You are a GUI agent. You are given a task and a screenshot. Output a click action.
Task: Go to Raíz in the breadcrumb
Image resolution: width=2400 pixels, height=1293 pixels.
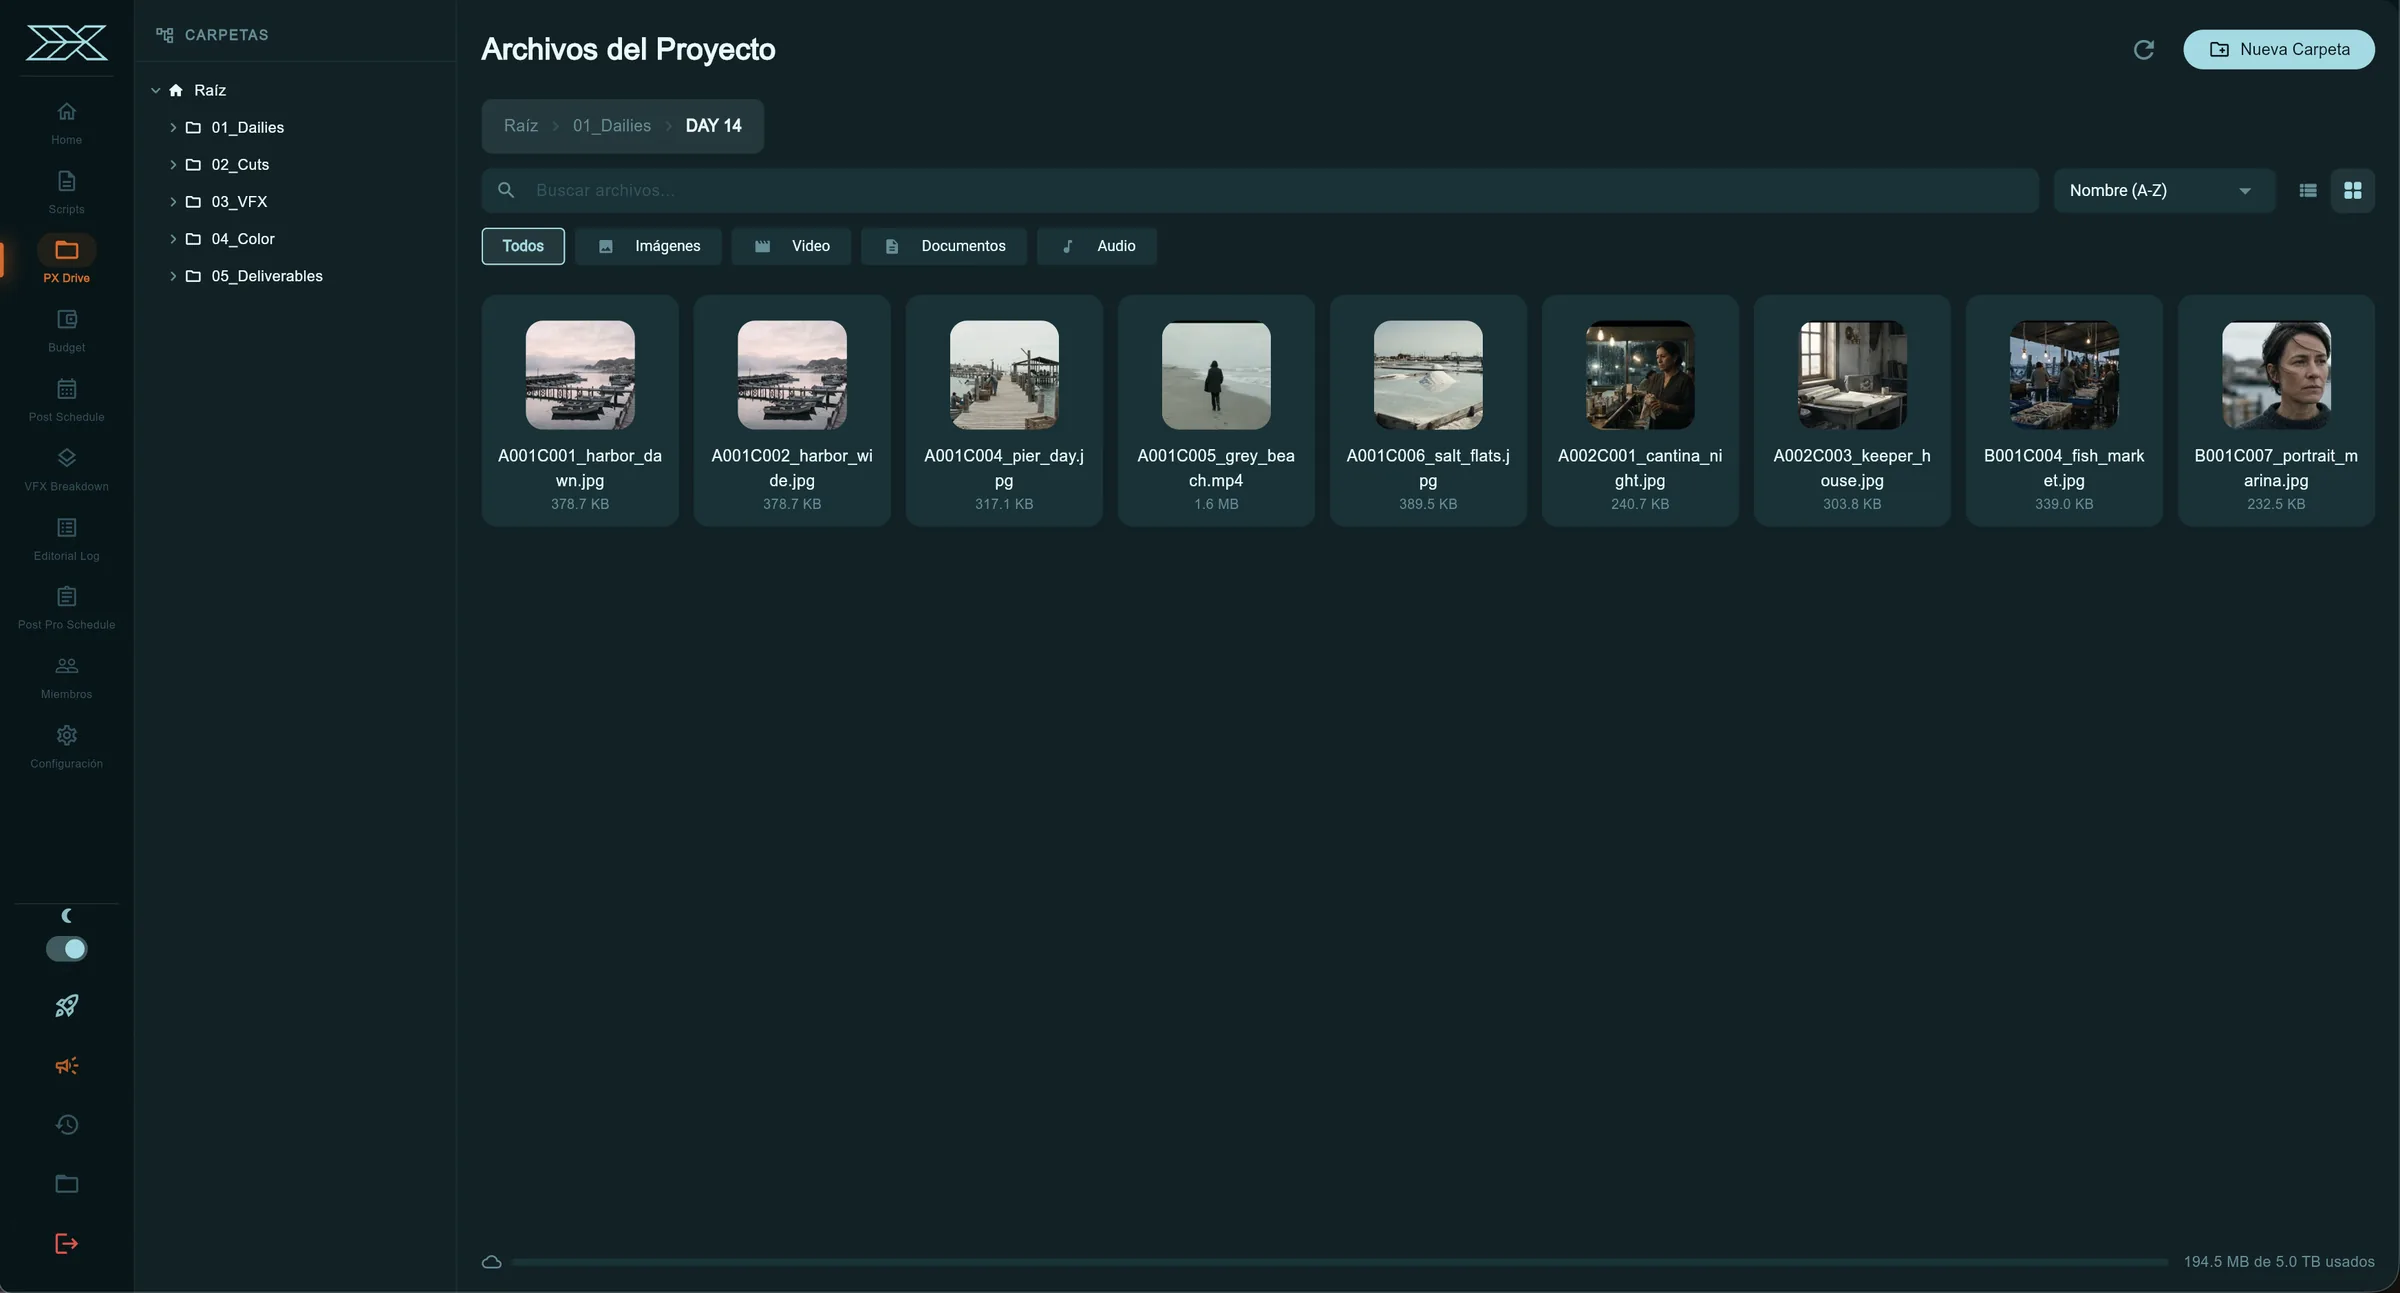click(521, 126)
